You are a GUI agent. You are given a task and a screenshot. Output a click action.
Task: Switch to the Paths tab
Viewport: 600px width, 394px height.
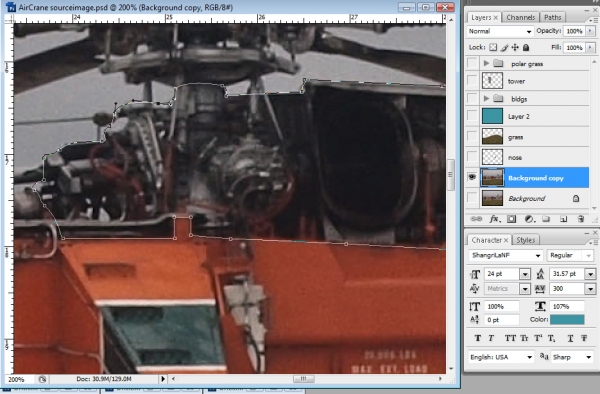552,17
